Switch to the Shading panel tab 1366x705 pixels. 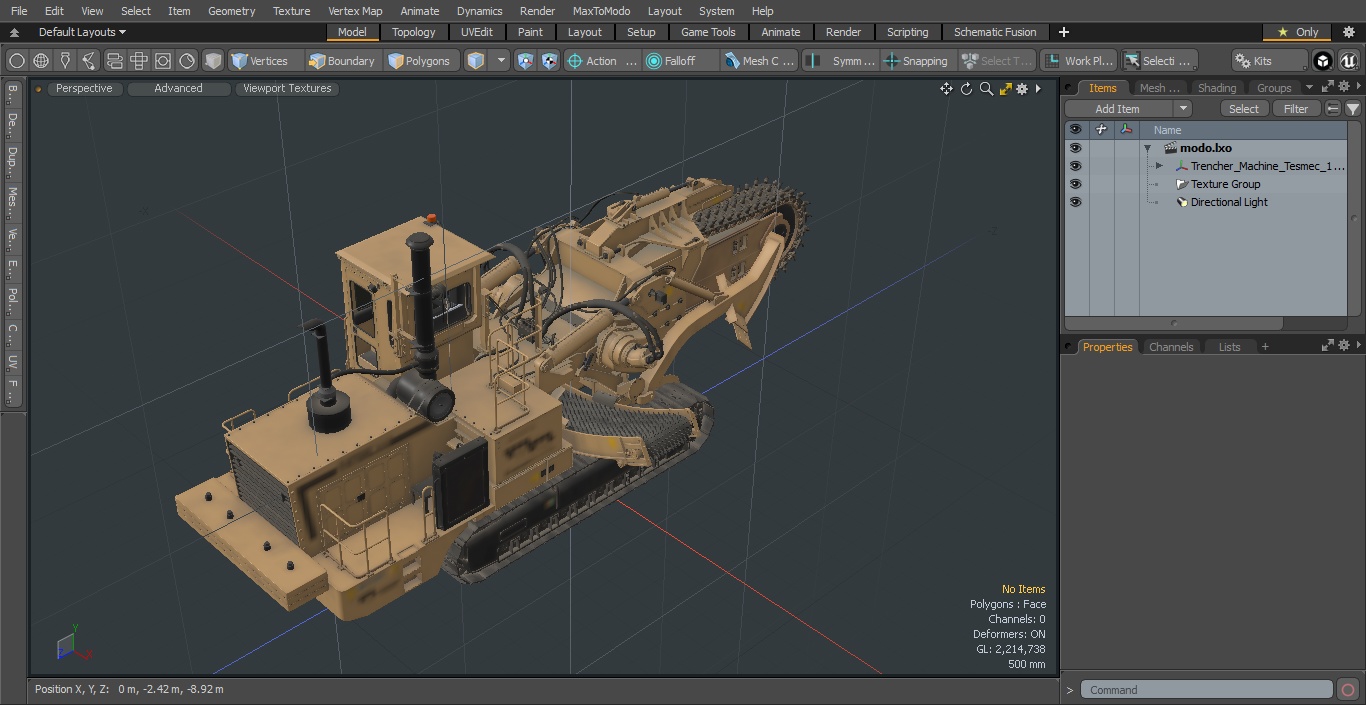tap(1217, 88)
